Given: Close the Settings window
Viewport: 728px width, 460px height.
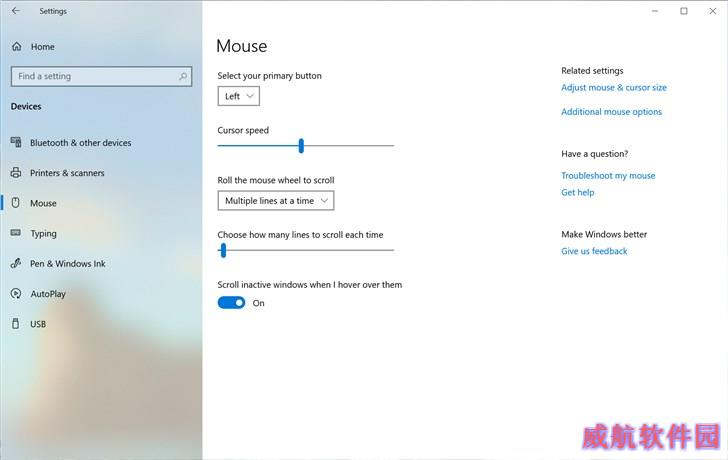Looking at the screenshot, I should click(713, 11).
